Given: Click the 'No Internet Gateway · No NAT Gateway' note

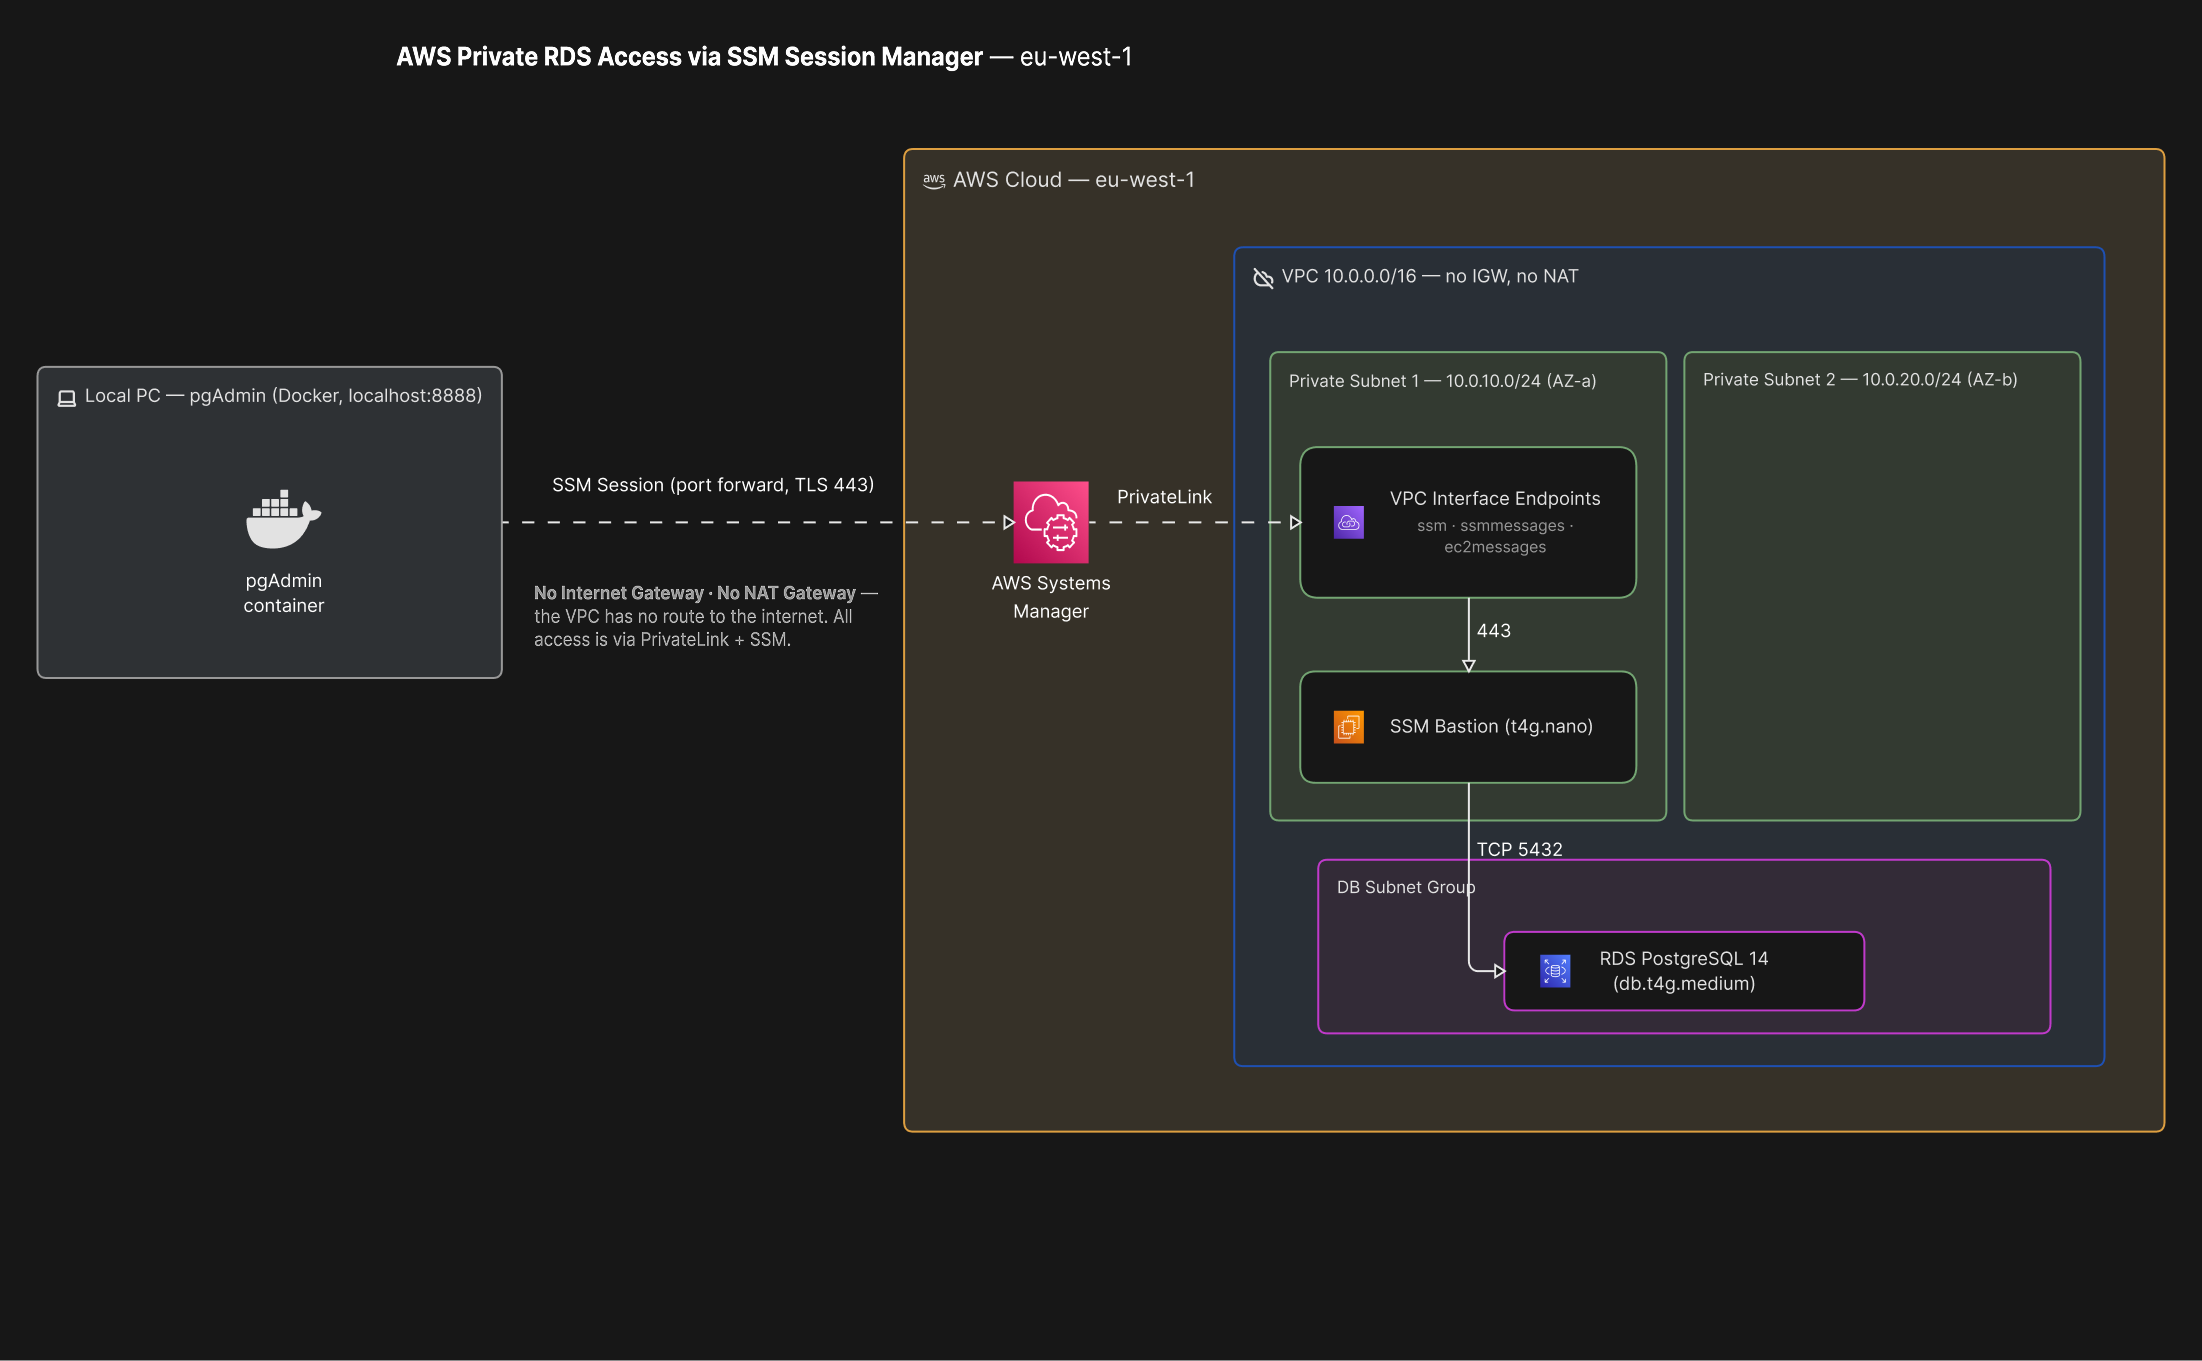Looking at the screenshot, I should pos(705,616).
